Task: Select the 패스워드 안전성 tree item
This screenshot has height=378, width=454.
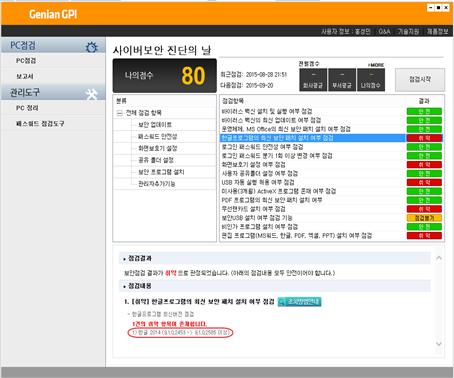Action: point(158,136)
